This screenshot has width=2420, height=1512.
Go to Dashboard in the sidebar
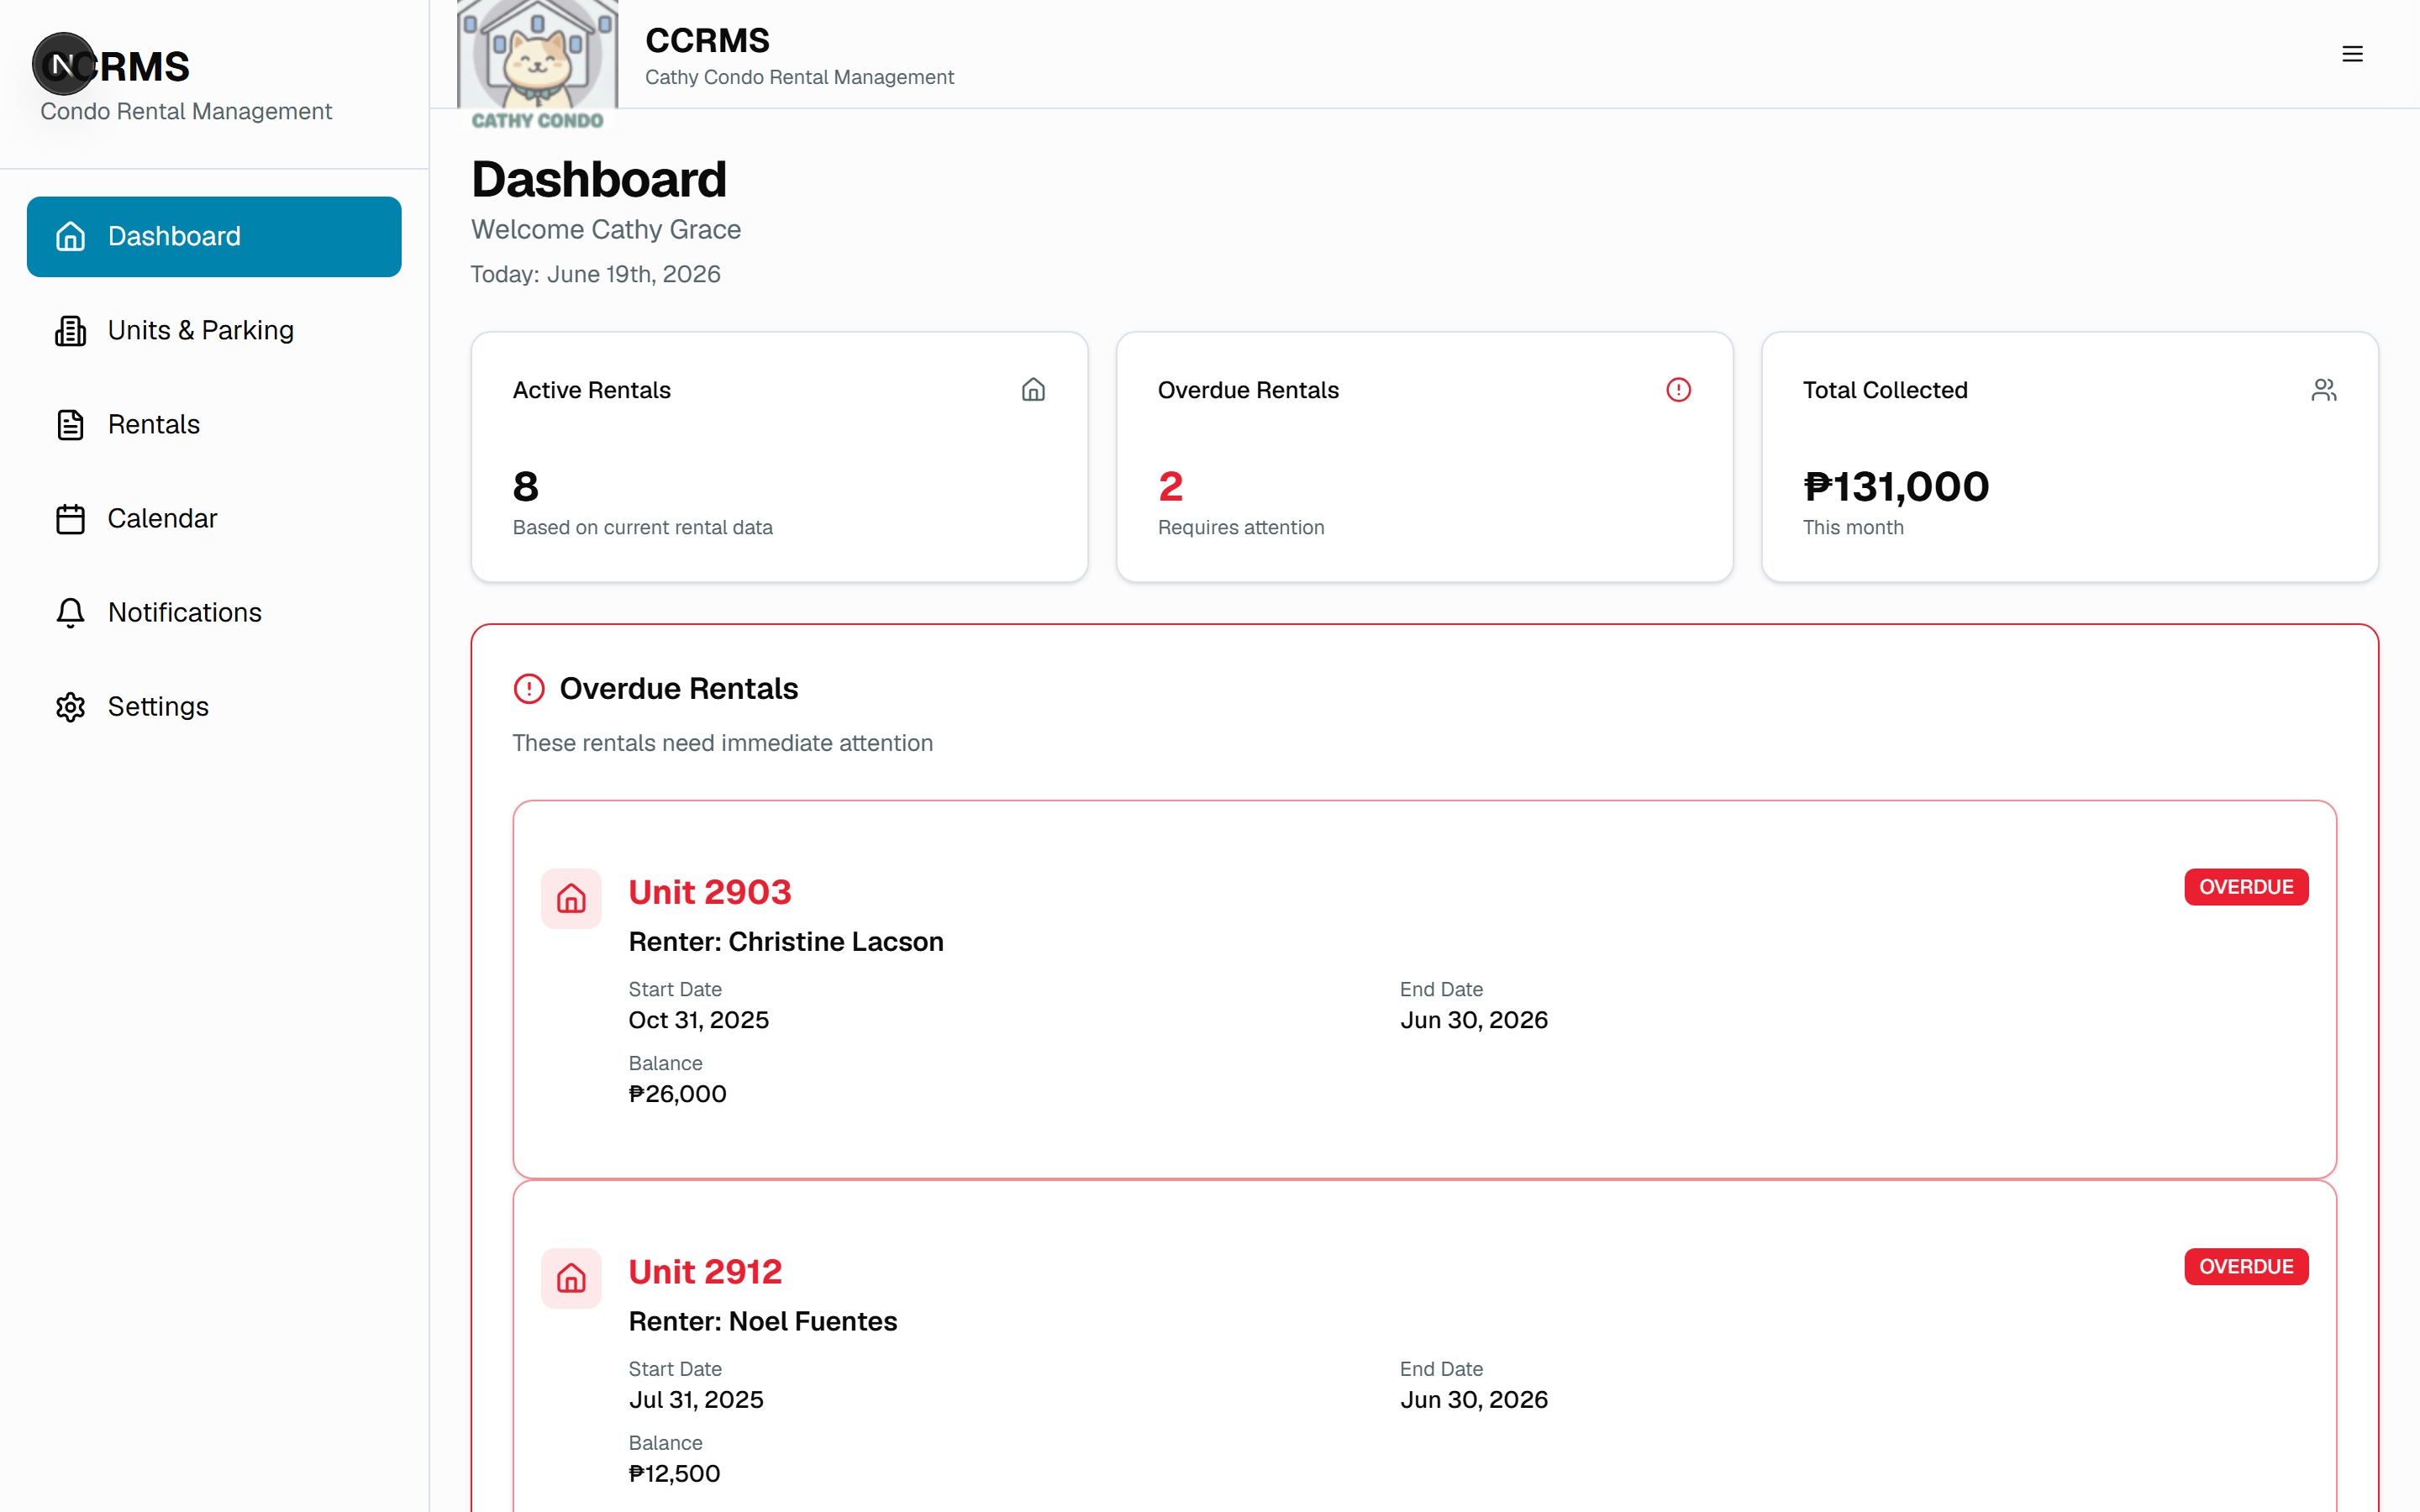click(x=214, y=237)
